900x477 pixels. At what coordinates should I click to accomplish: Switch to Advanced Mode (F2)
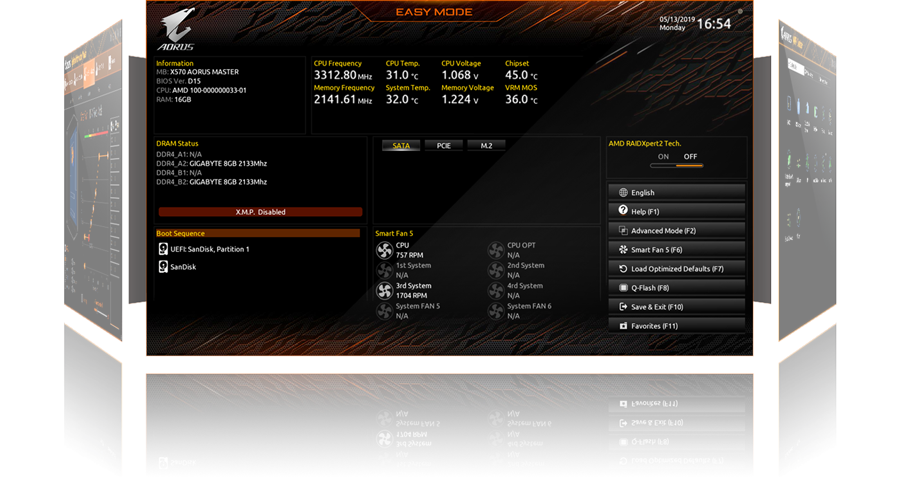(677, 230)
